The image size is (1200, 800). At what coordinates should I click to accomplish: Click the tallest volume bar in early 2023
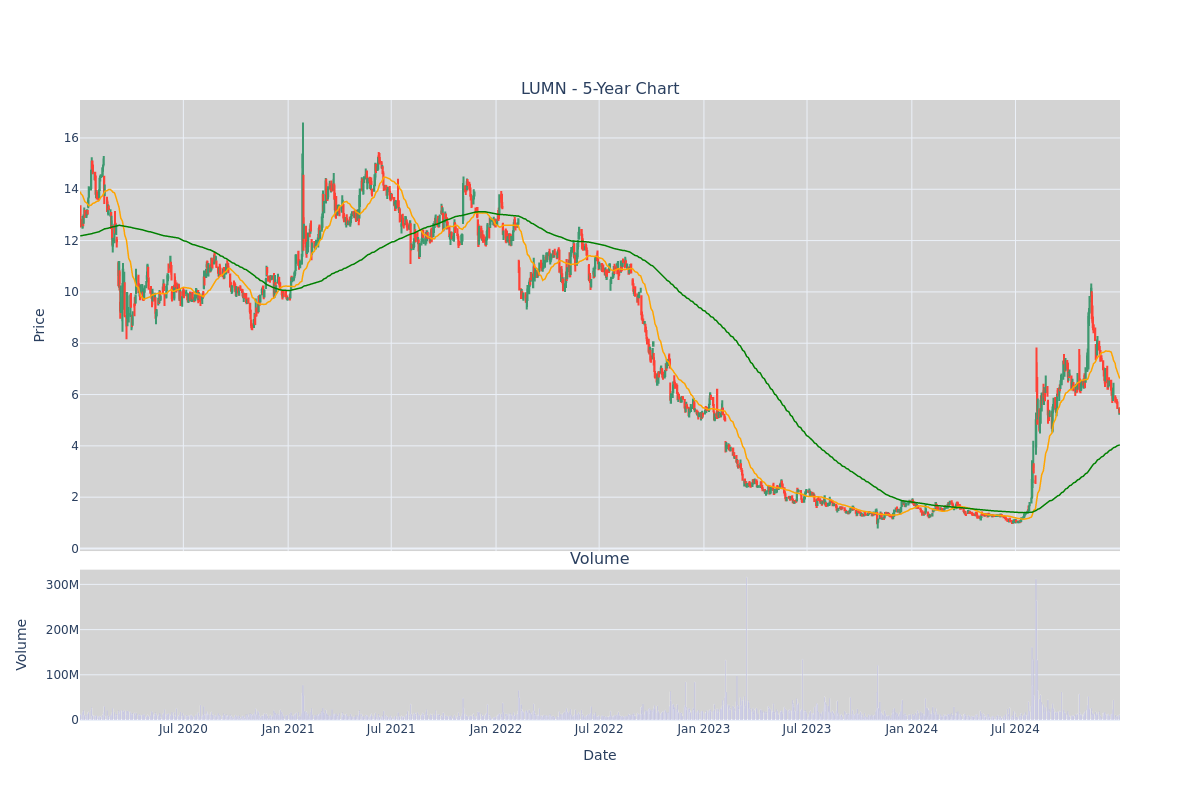click(x=746, y=648)
